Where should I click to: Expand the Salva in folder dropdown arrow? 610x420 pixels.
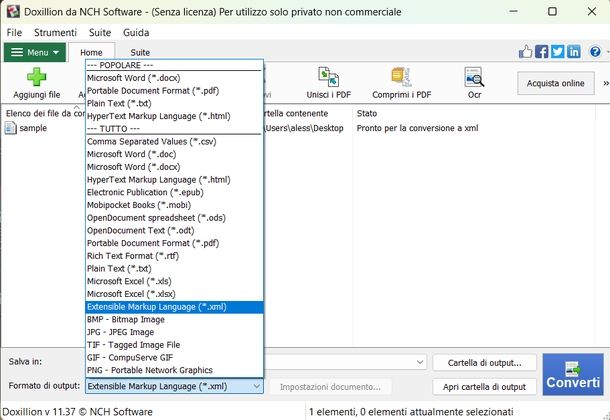[420, 362]
